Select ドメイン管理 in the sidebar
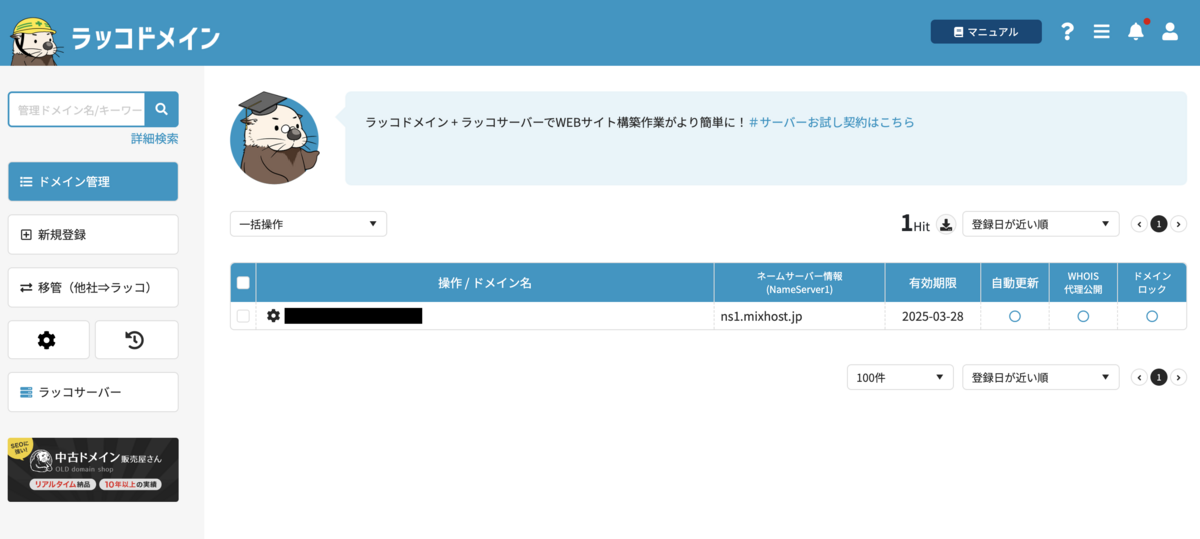Image resolution: width=1200 pixels, height=539 pixels. 93,182
